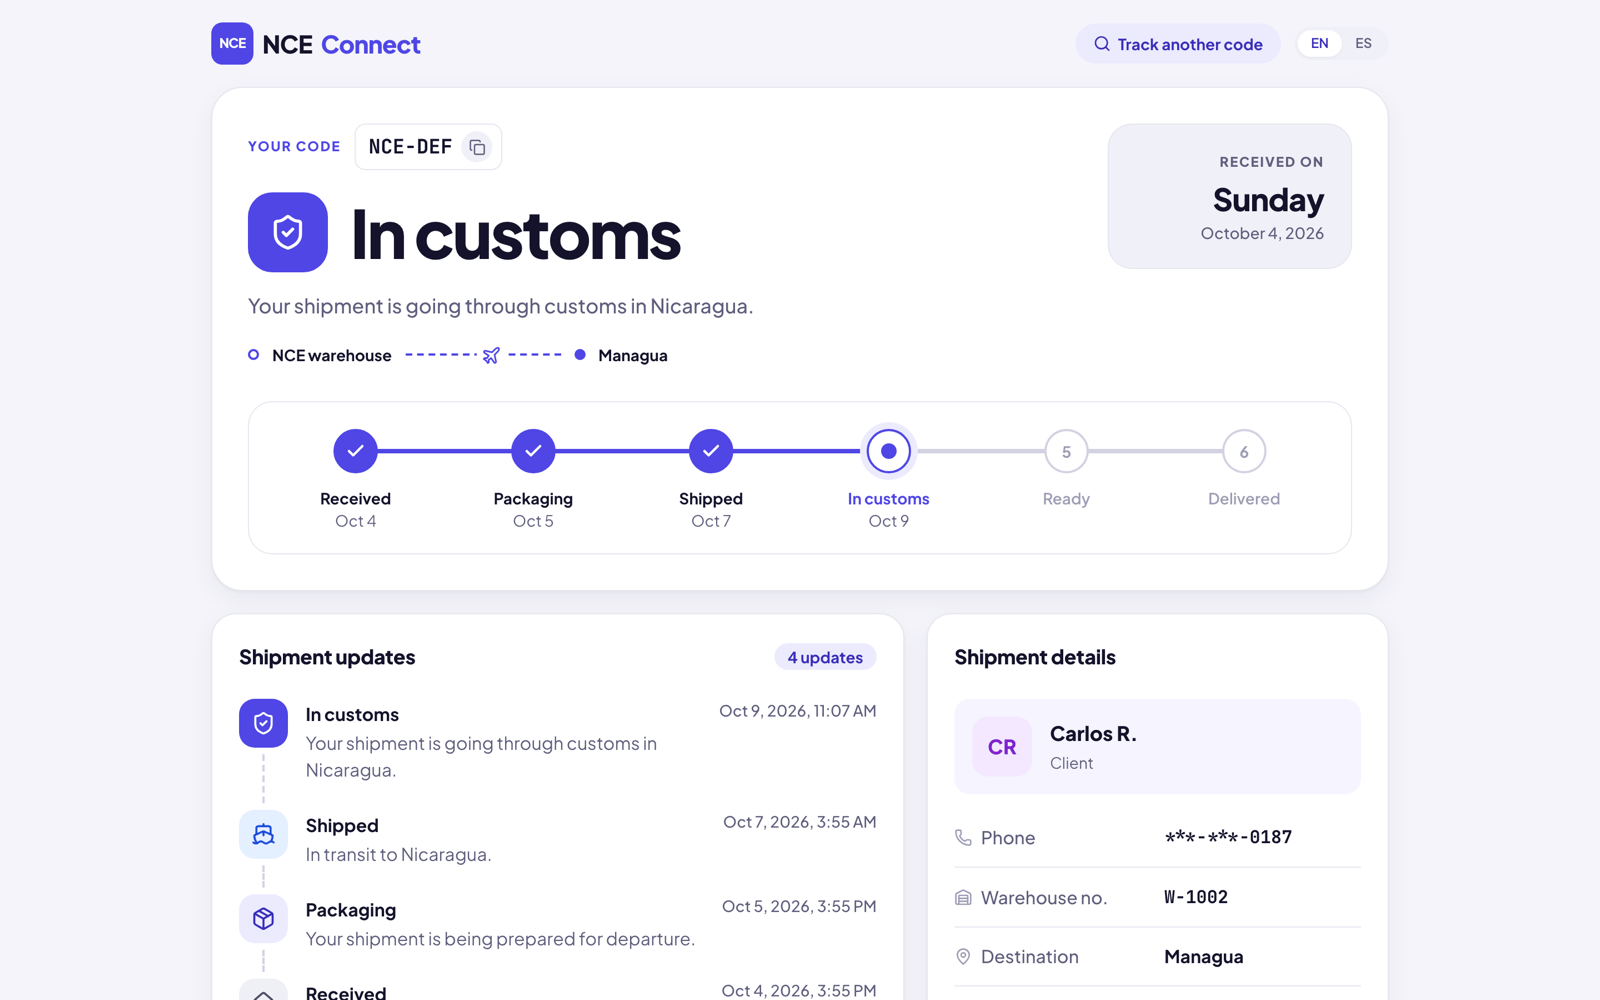Click the search icon in Track another code
The width and height of the screenshot is (1600, 1000).
tap(1102, 44)
